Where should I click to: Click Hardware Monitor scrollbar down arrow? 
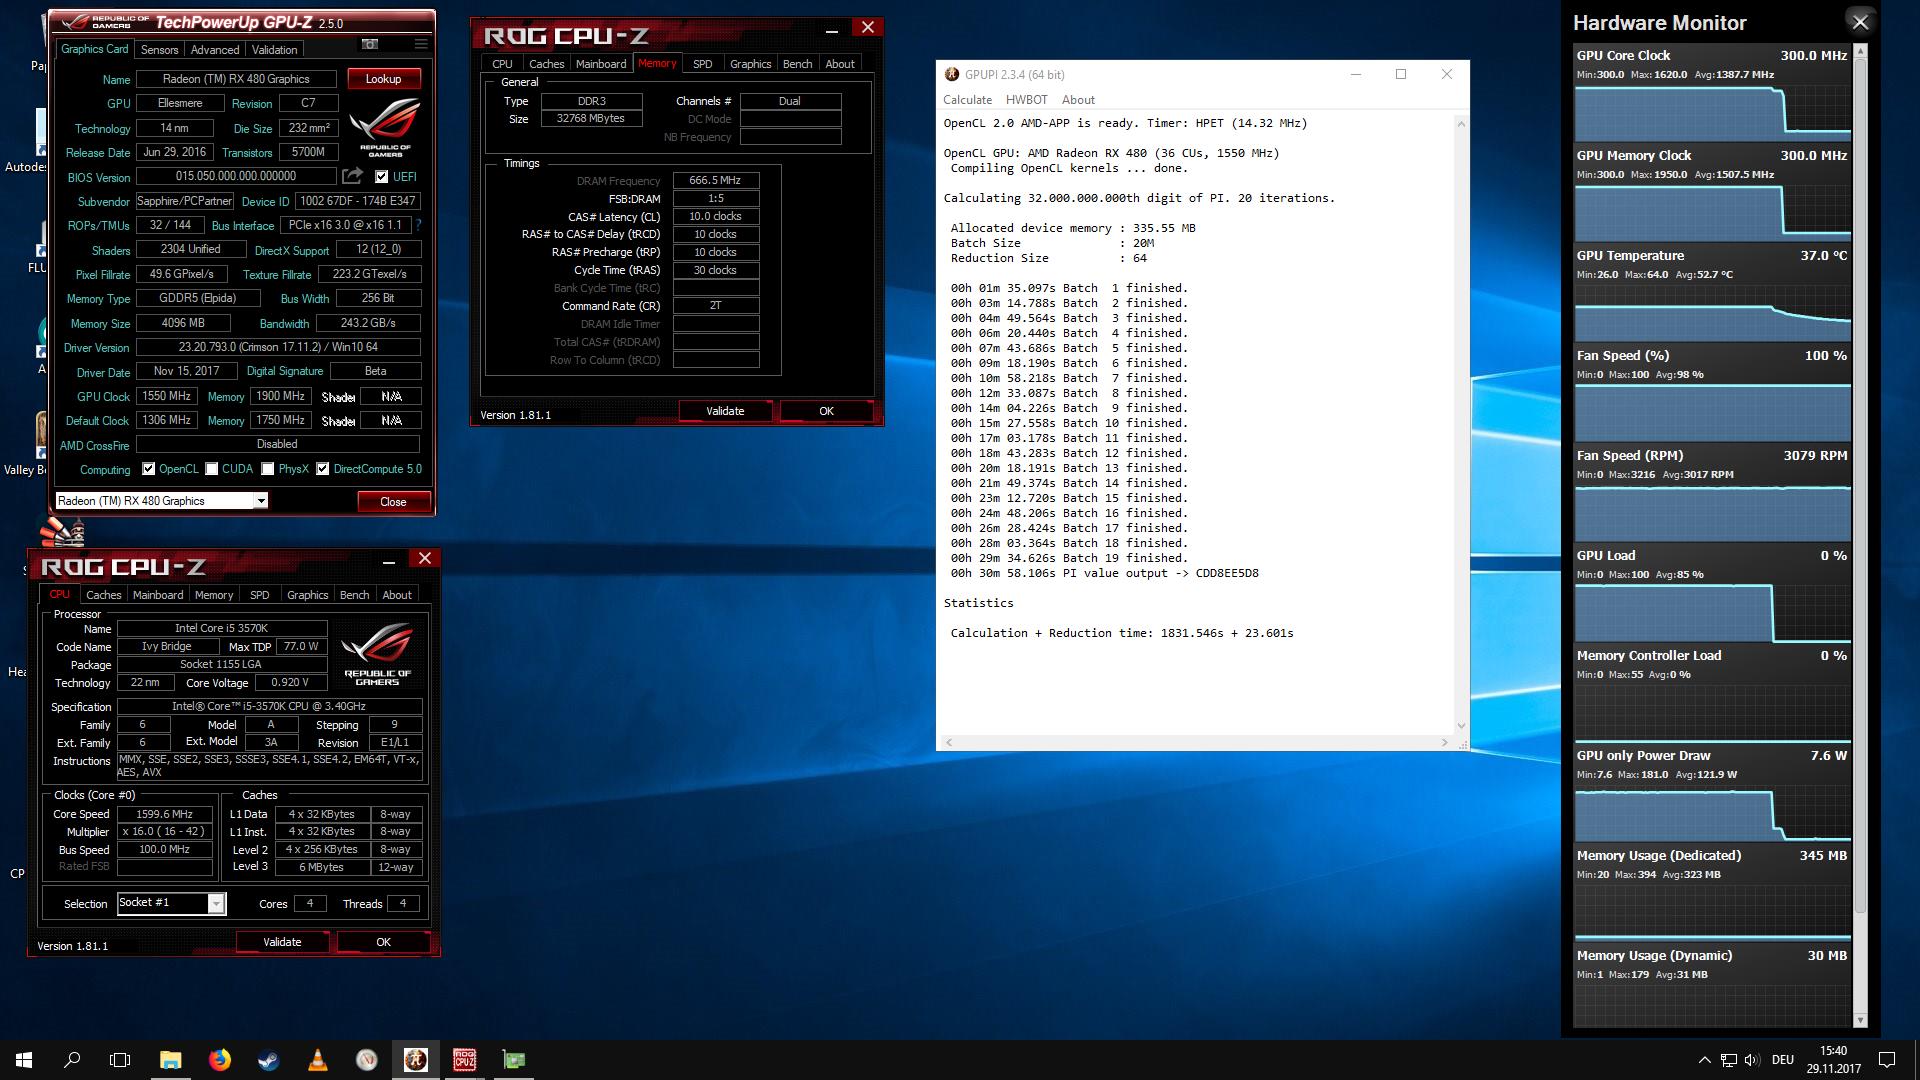click(x=1860, y=1020)
